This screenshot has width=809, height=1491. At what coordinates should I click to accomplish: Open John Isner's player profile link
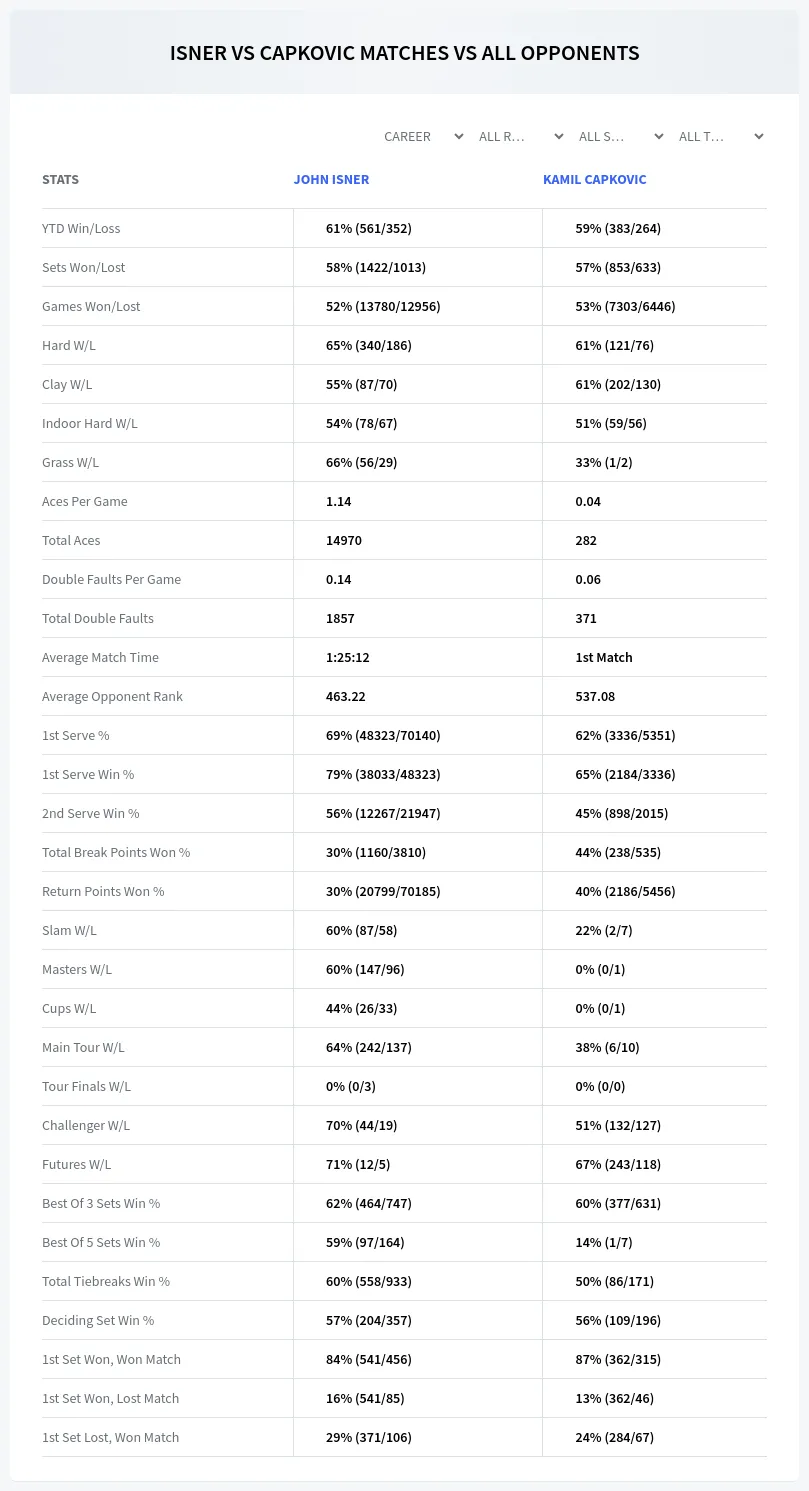(331, 180)
